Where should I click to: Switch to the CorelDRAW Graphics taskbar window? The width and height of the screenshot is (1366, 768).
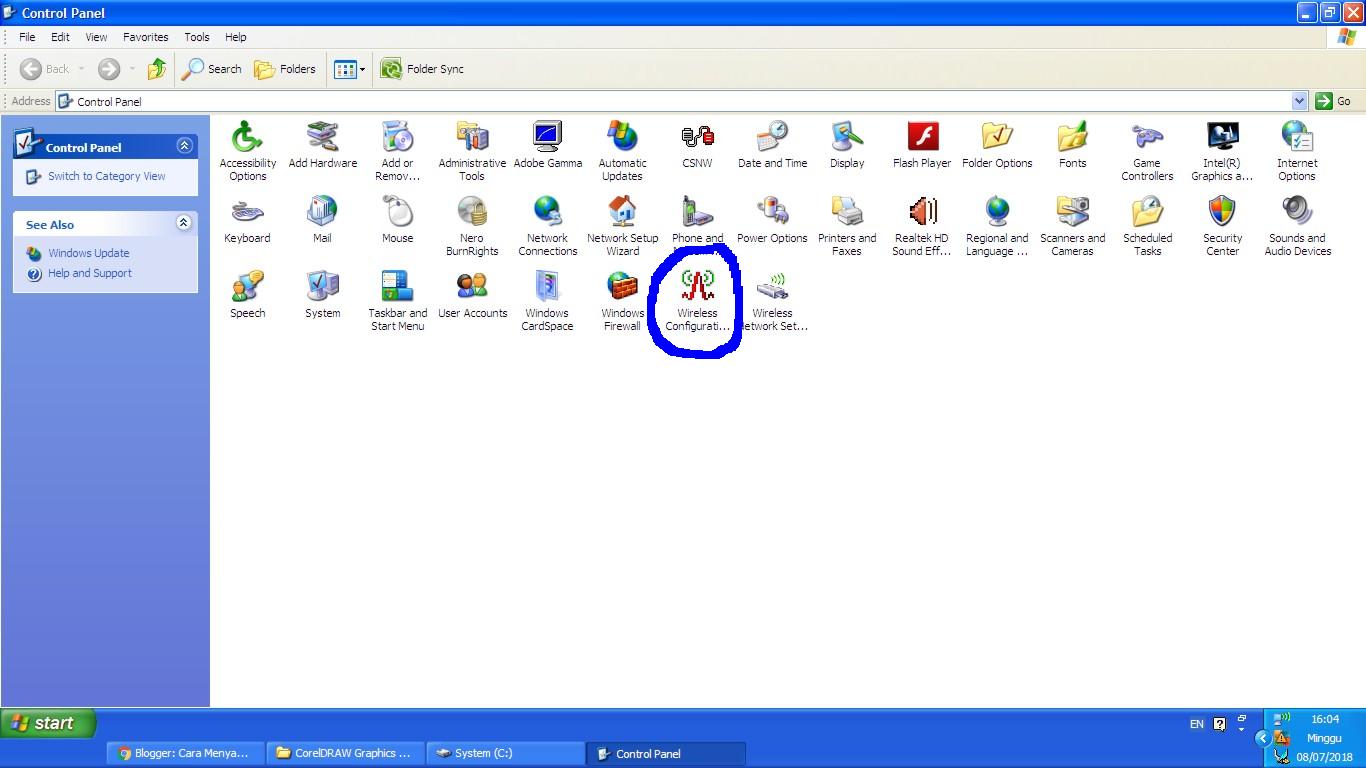(x=345, y=753)
